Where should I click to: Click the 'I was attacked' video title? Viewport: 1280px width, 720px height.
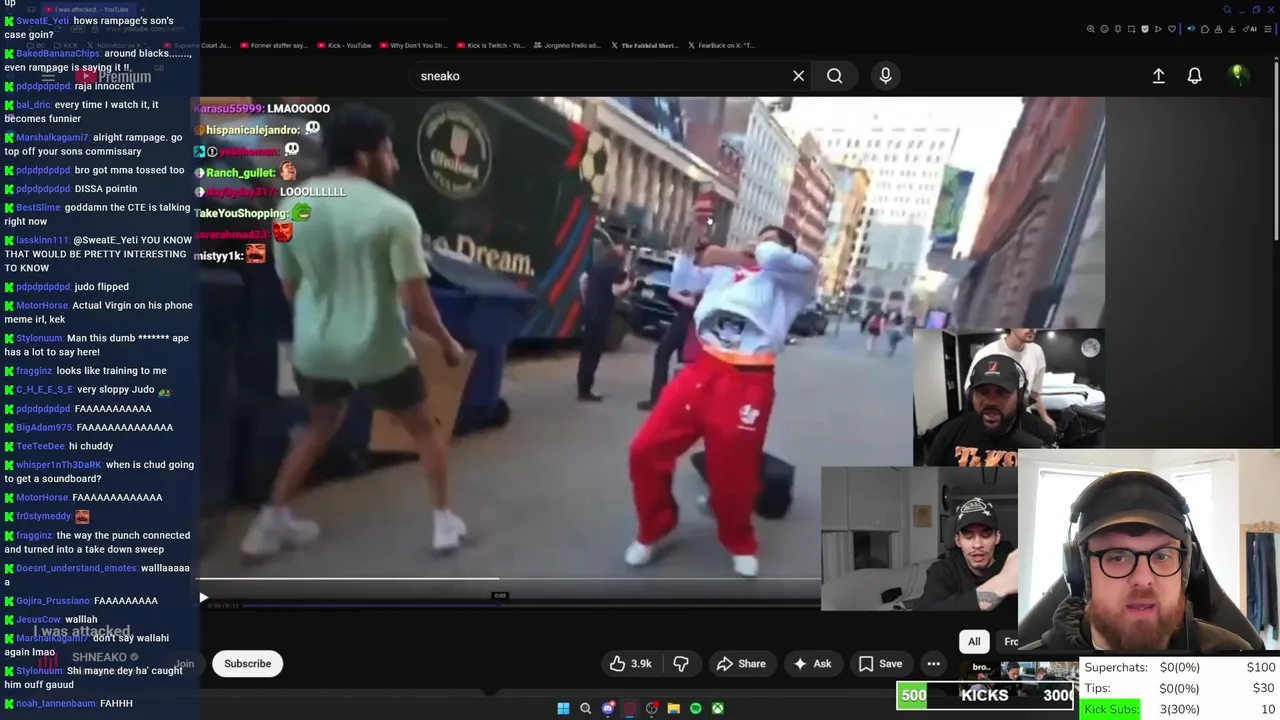82,631
